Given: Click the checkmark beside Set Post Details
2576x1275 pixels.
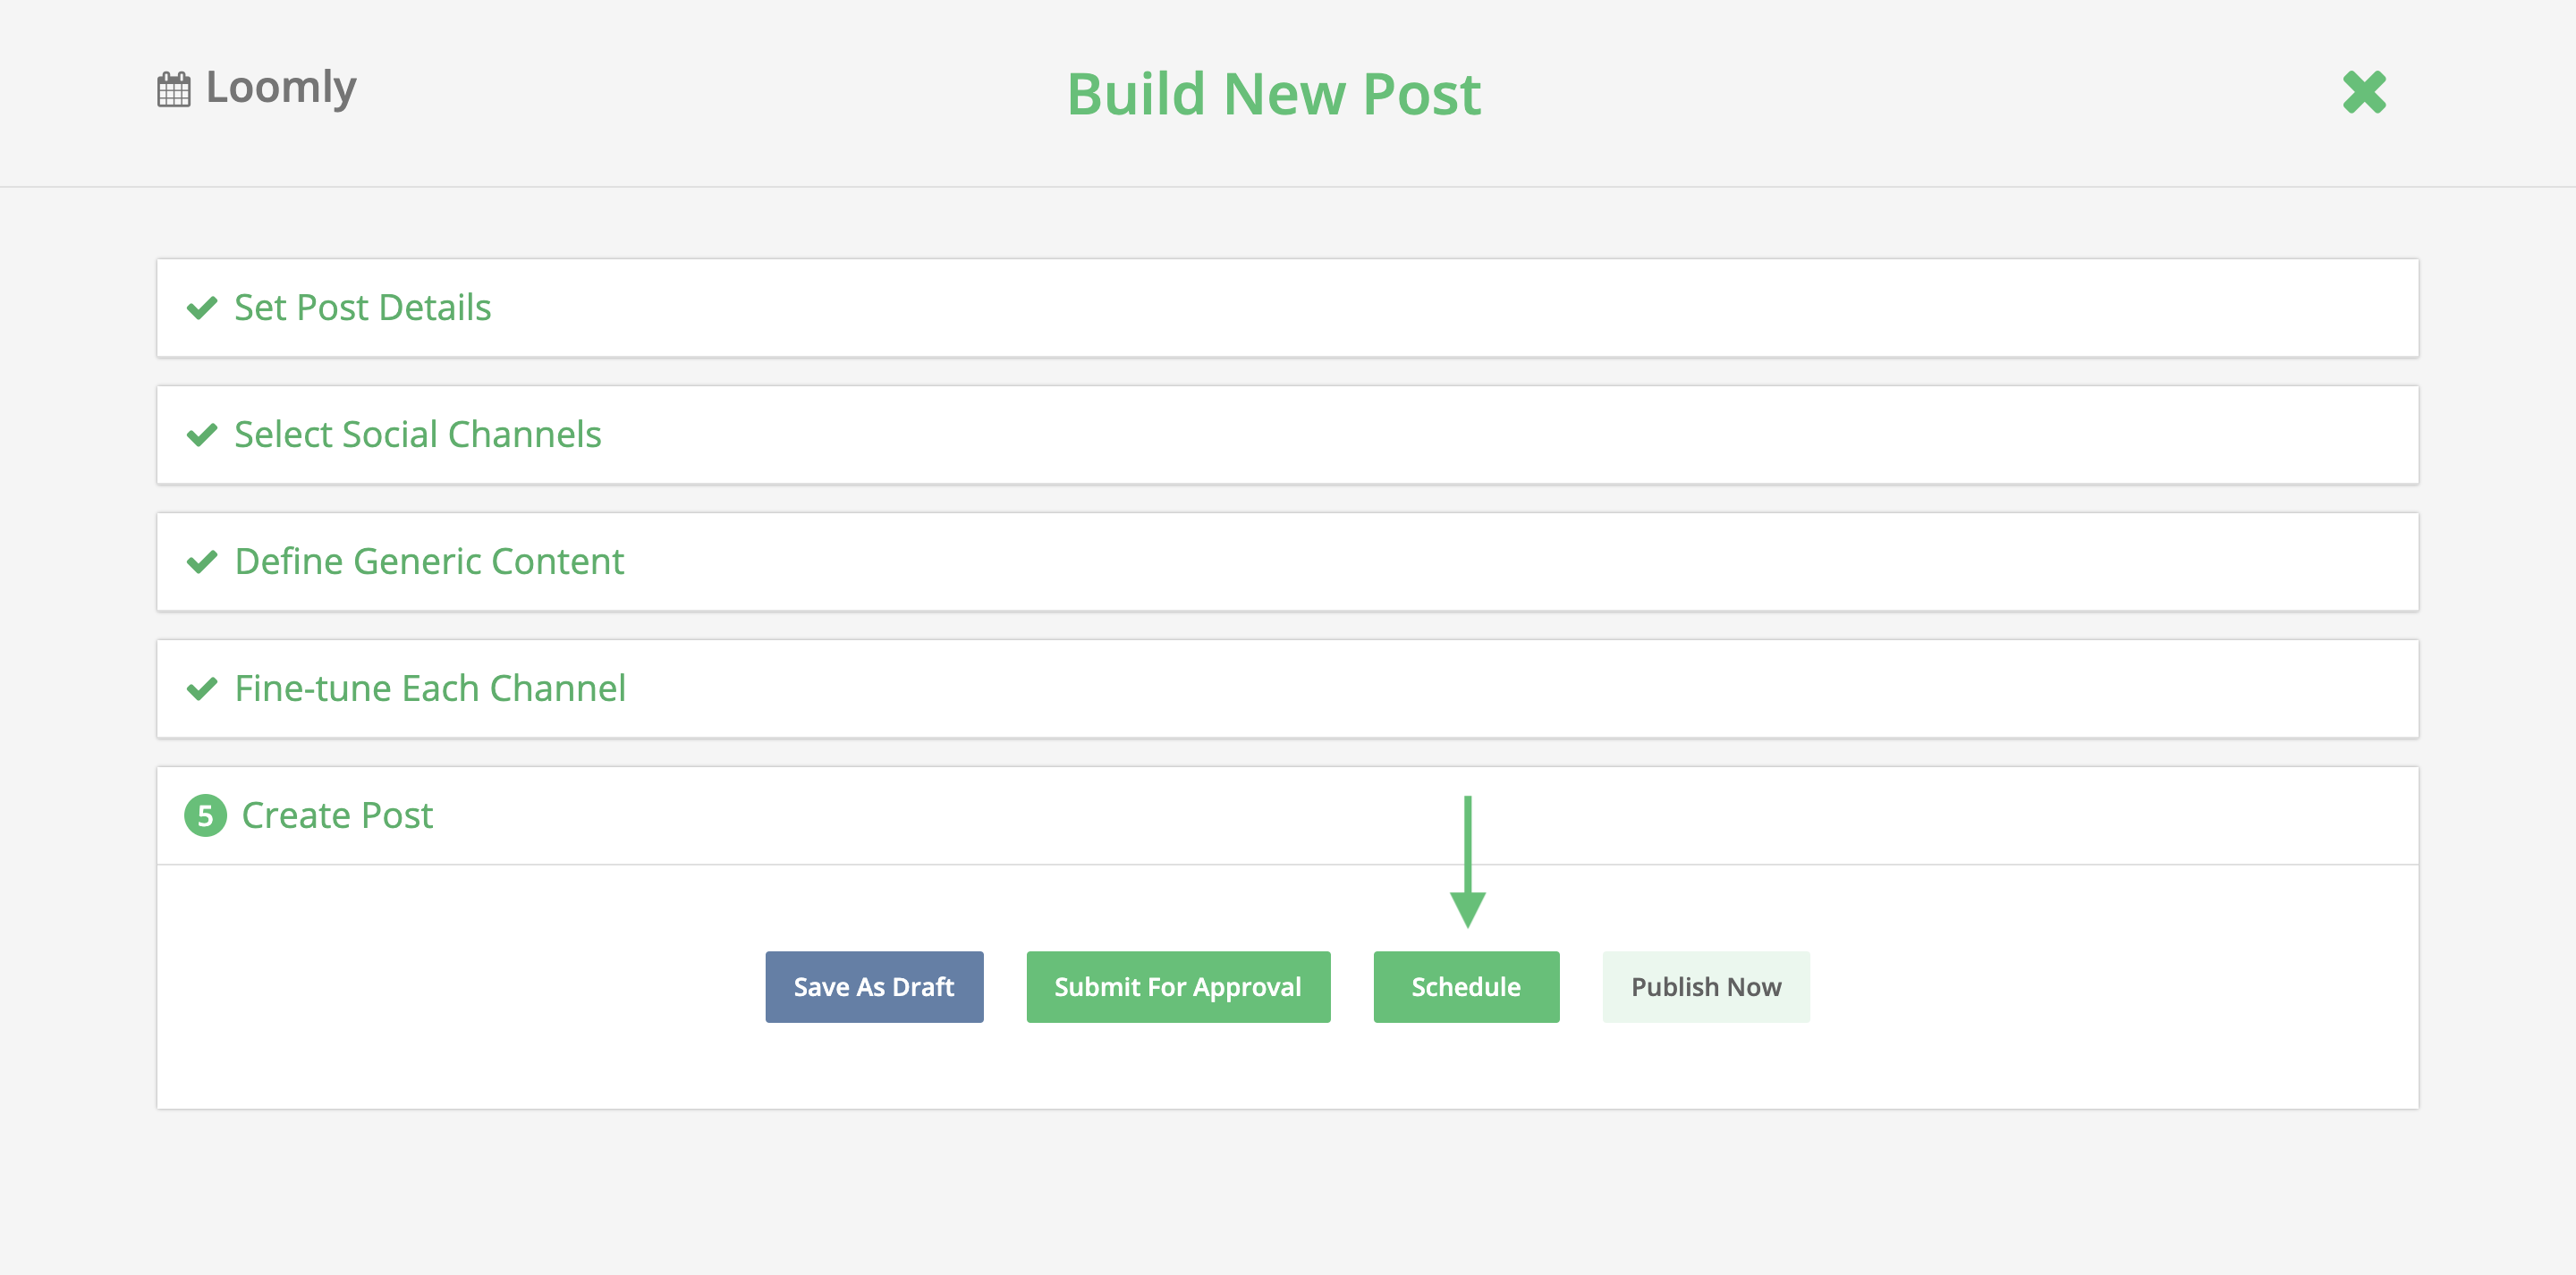Looking at the screenshot, I should point(203,308).
